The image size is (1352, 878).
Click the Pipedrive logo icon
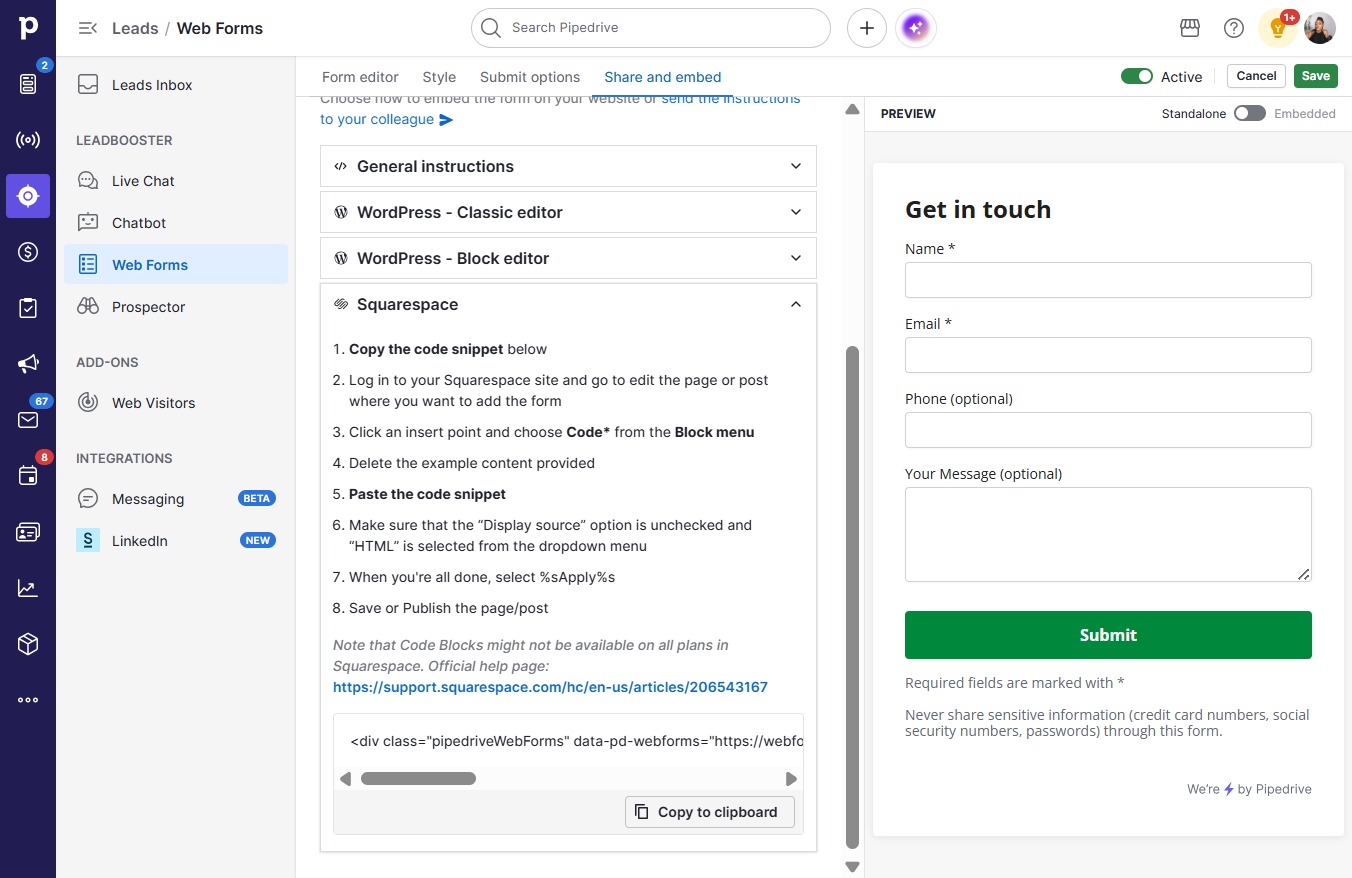point(28,28)
